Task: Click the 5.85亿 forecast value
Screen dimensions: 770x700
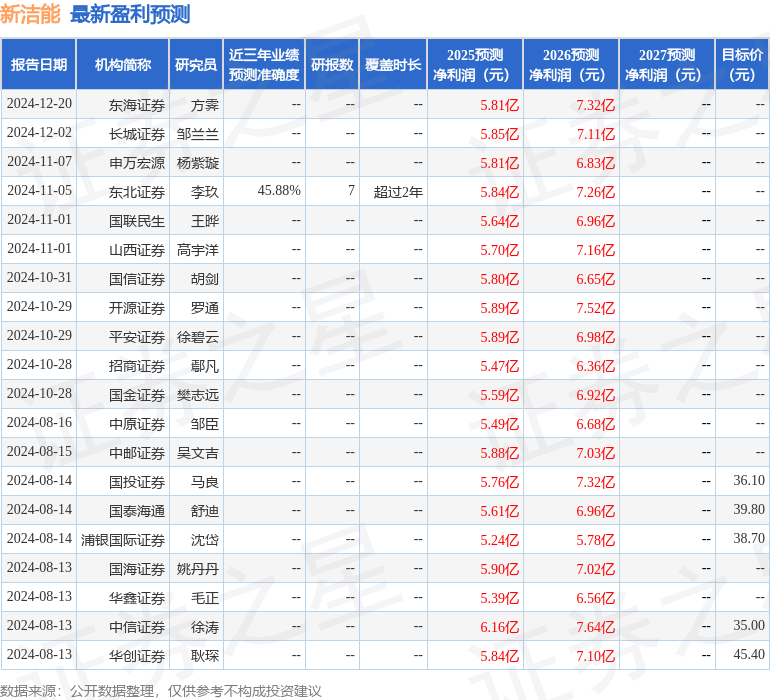Action: pyautogui.click(x=499, y=134)
